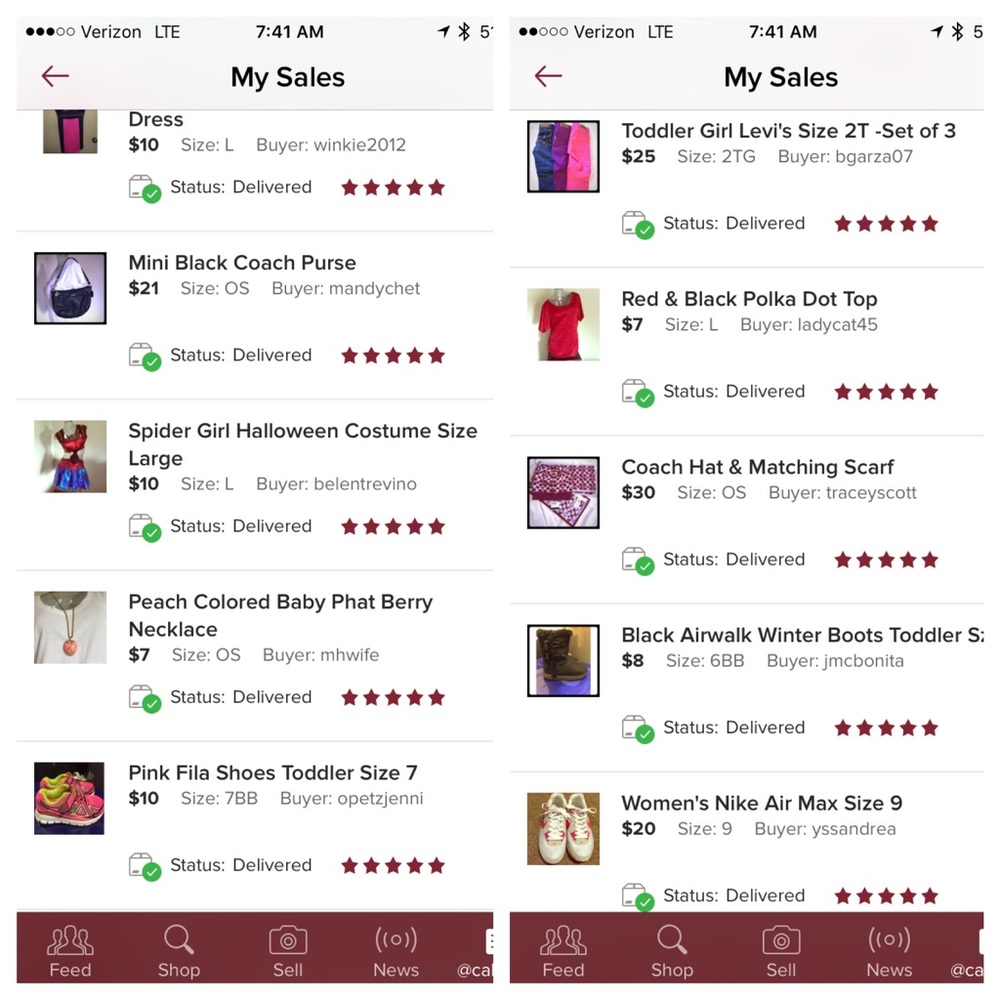The height and width of the screenshot is (1000, 1000).
Task: Open Spider Girl Halloween Costume thumbnail
Action: (x=70, y=457)
